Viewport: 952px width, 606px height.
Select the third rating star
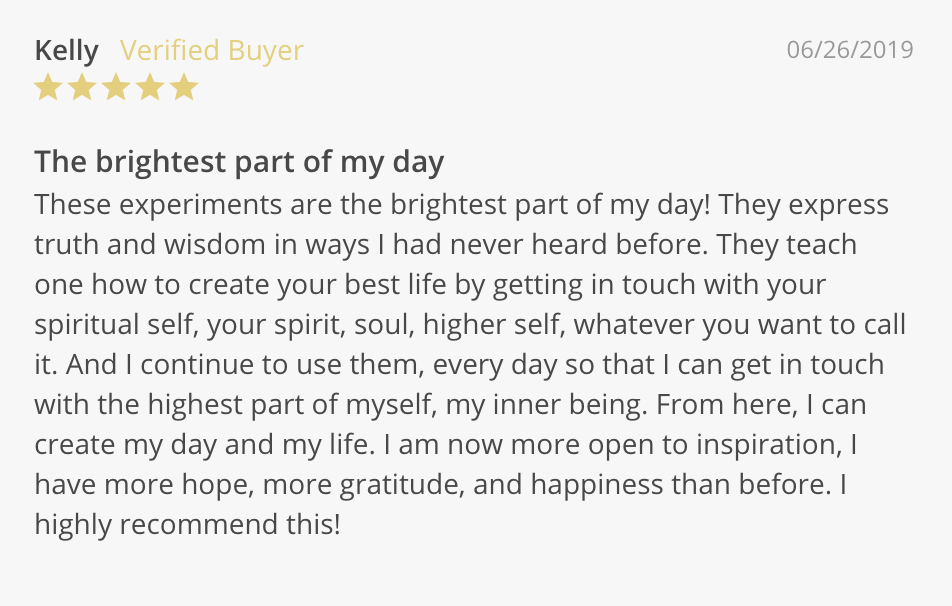click(116, 88)
